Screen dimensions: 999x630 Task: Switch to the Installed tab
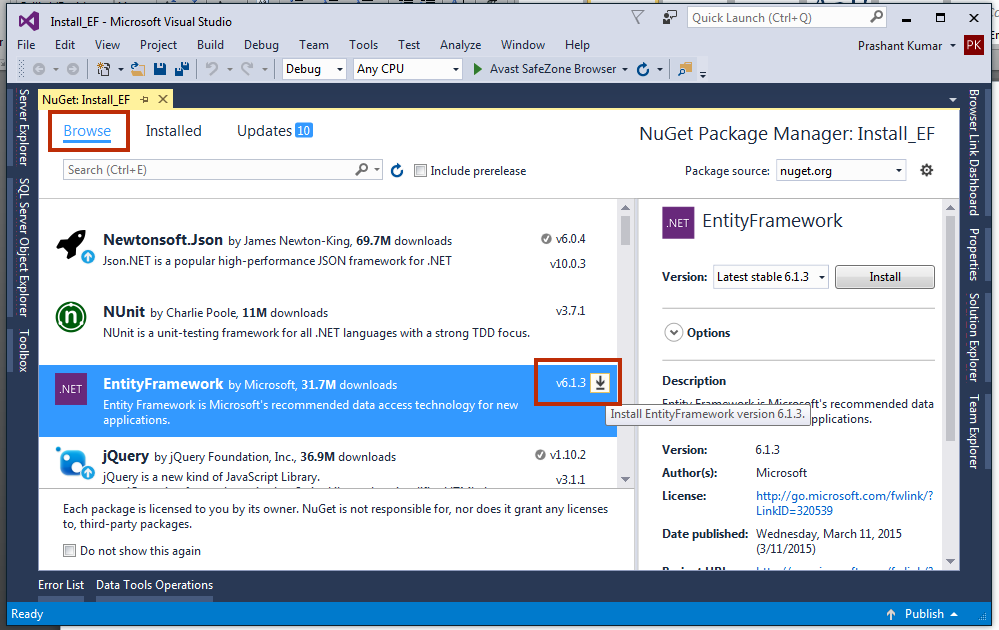173,131
